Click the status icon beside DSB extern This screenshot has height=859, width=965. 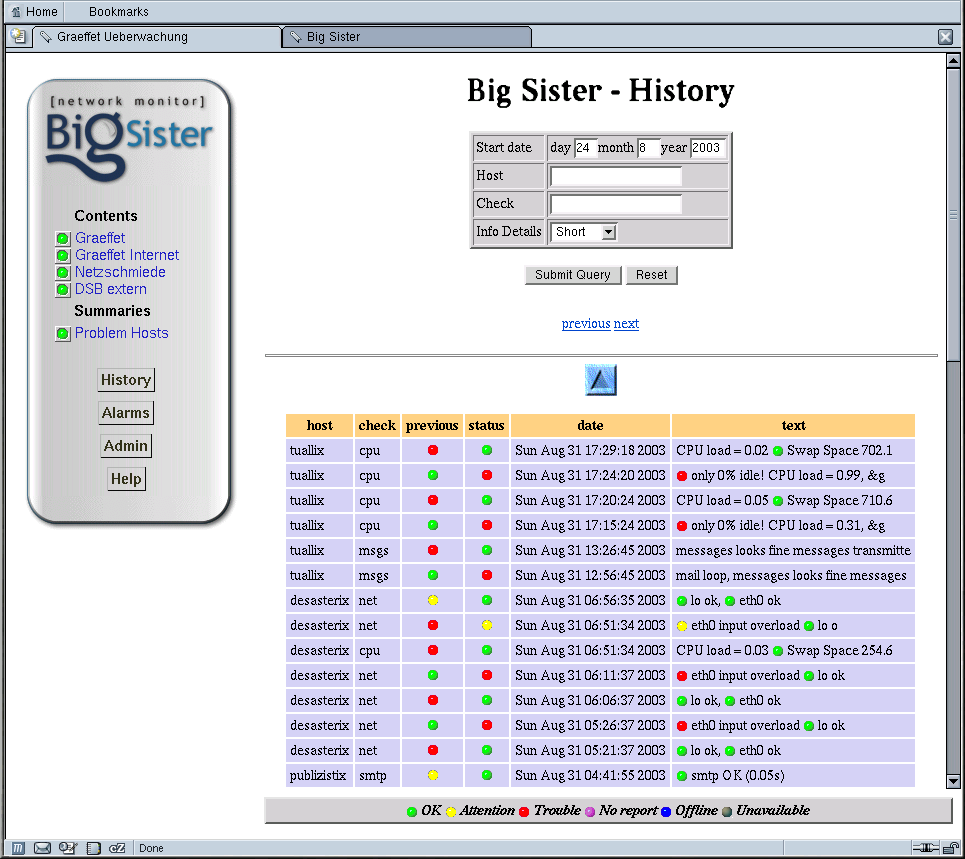click(63, 290)
